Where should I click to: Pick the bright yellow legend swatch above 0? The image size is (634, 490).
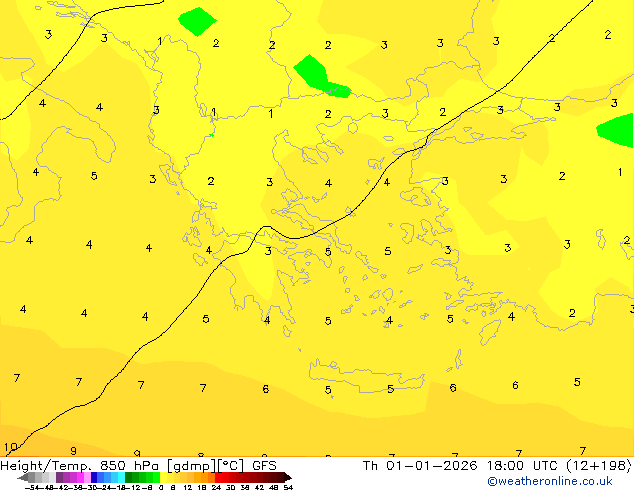click(x=163, y=477)
